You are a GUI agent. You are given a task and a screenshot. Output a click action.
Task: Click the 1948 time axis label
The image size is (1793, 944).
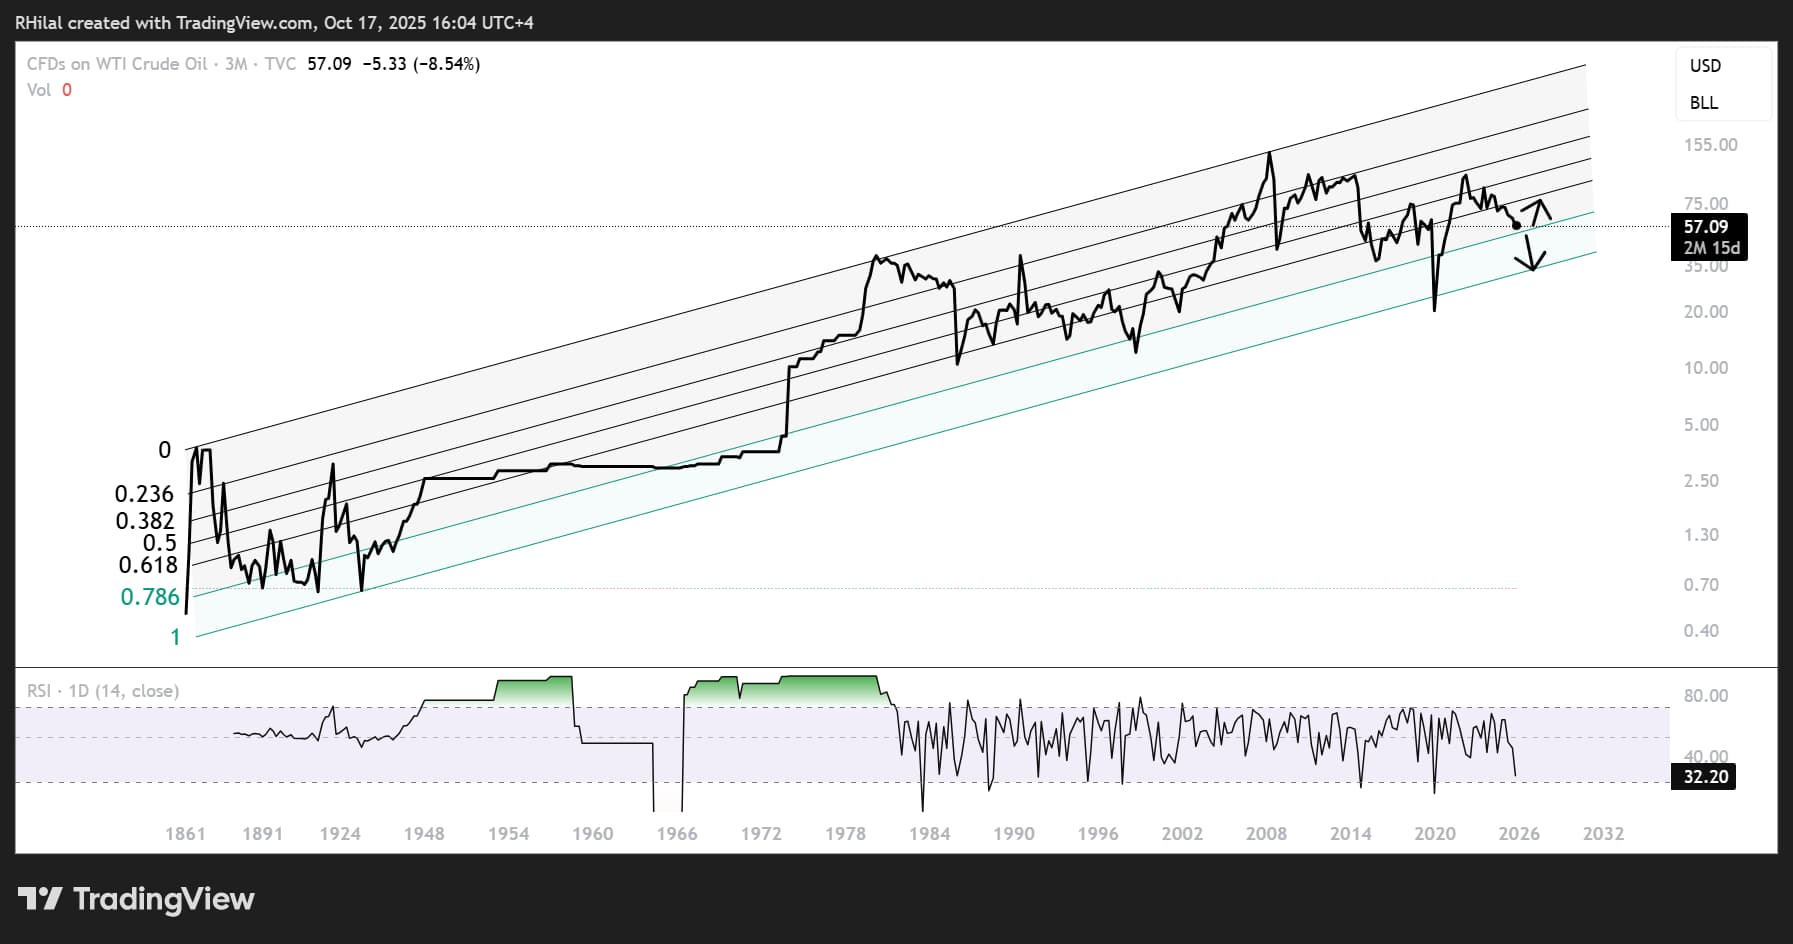[x=424, y=834]
